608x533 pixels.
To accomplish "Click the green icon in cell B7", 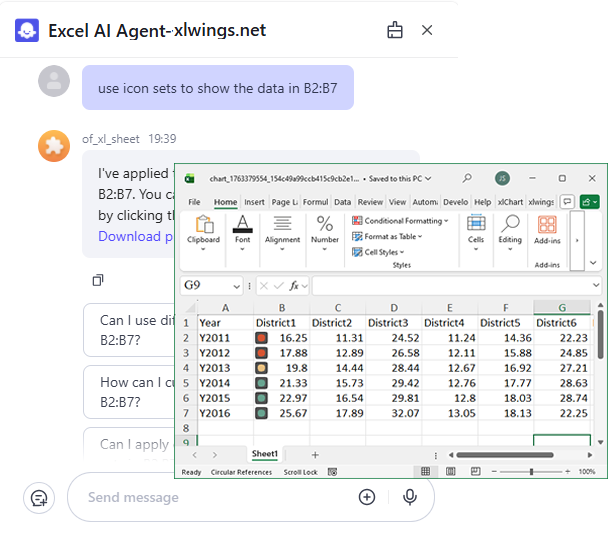I will [x=261, y=413].
